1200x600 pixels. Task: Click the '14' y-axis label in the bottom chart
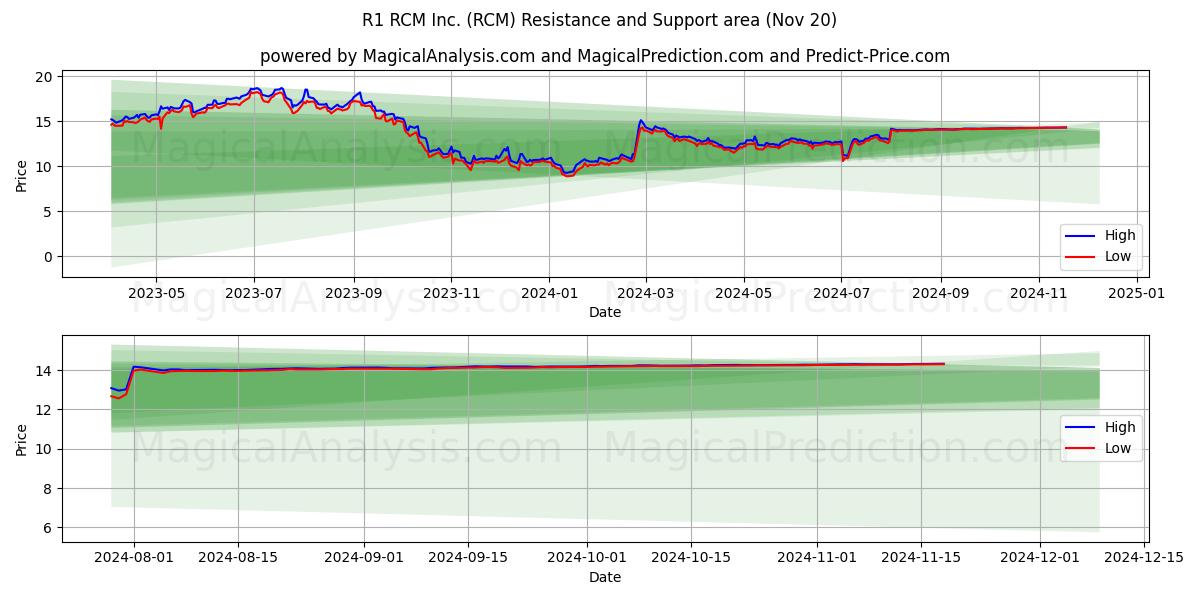pos(46,371)
